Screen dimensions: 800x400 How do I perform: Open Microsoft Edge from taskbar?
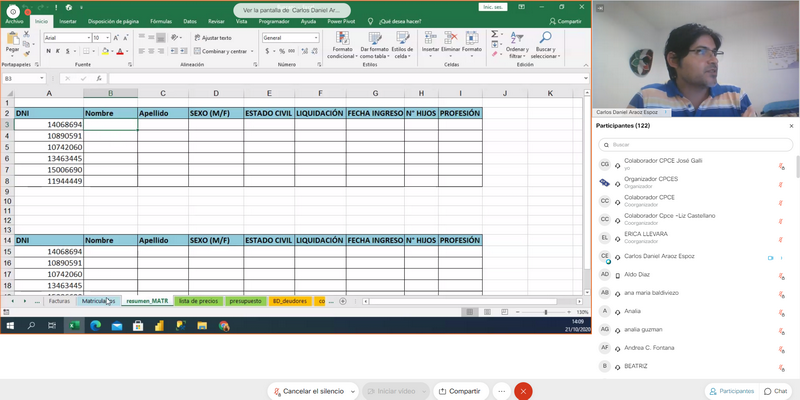(95, 326)
